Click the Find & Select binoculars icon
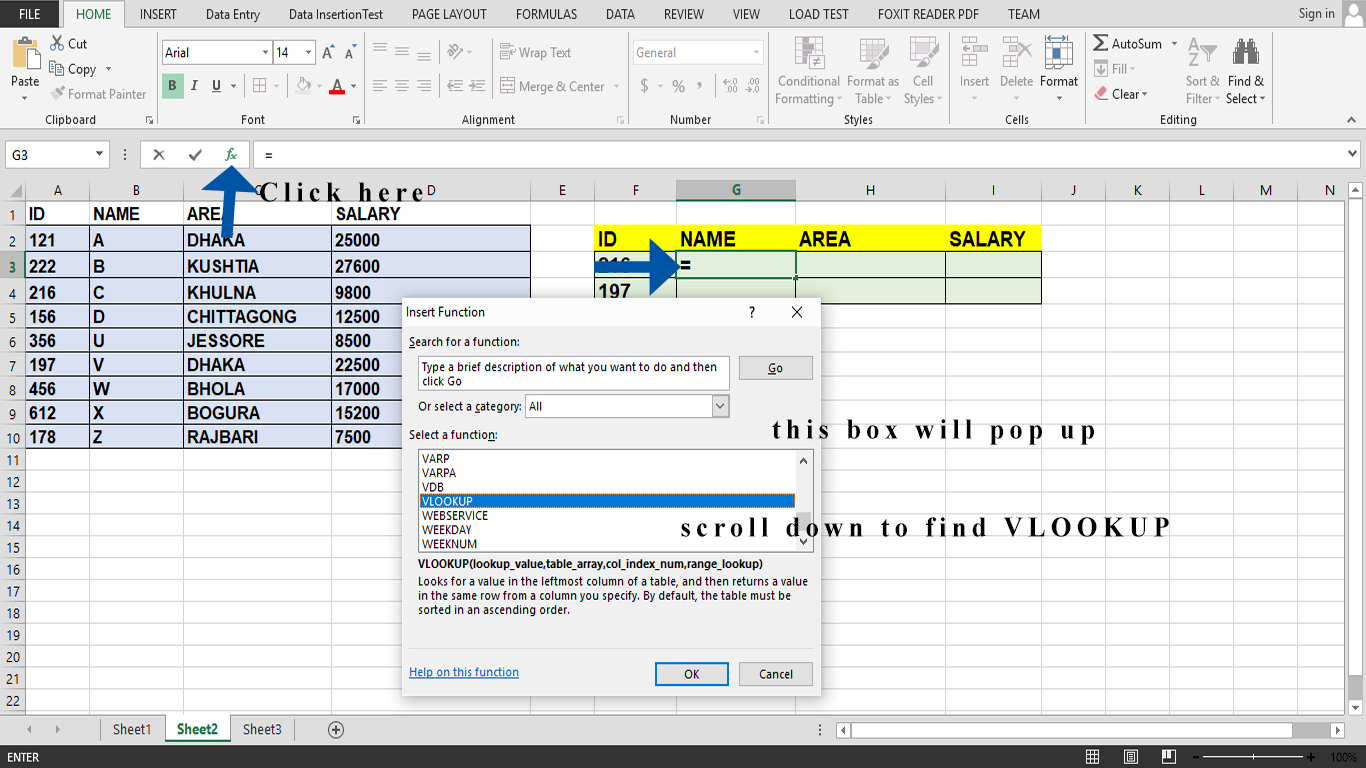 [x=1245, y=50]
